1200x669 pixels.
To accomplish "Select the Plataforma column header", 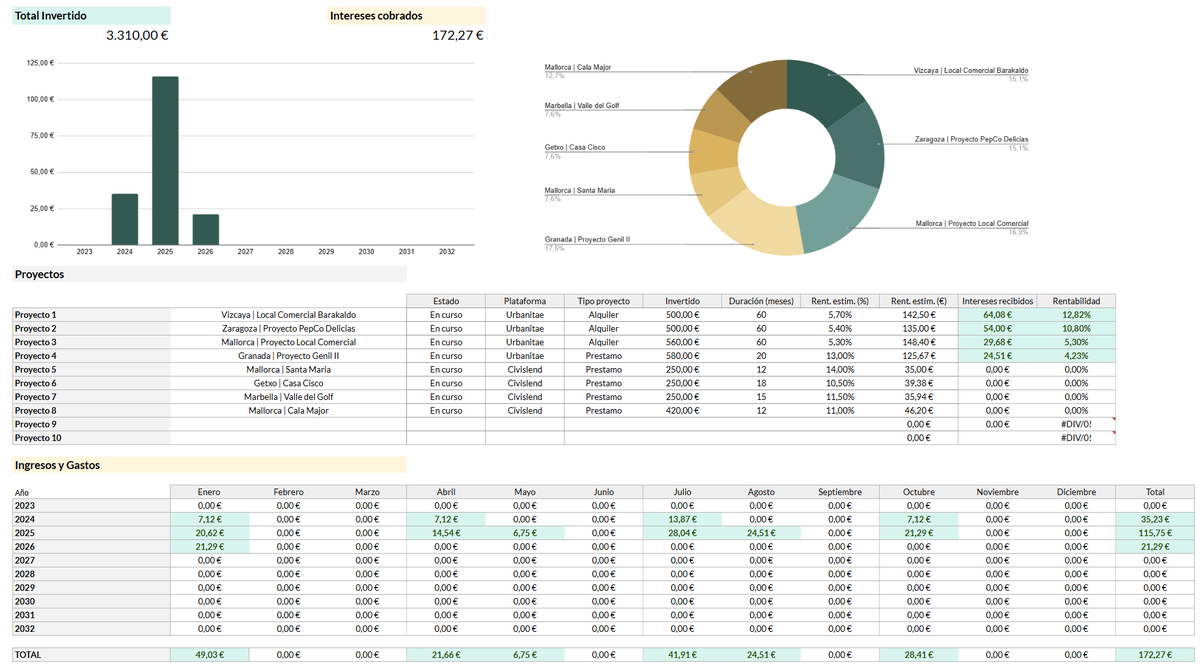I will pos(525,301).
